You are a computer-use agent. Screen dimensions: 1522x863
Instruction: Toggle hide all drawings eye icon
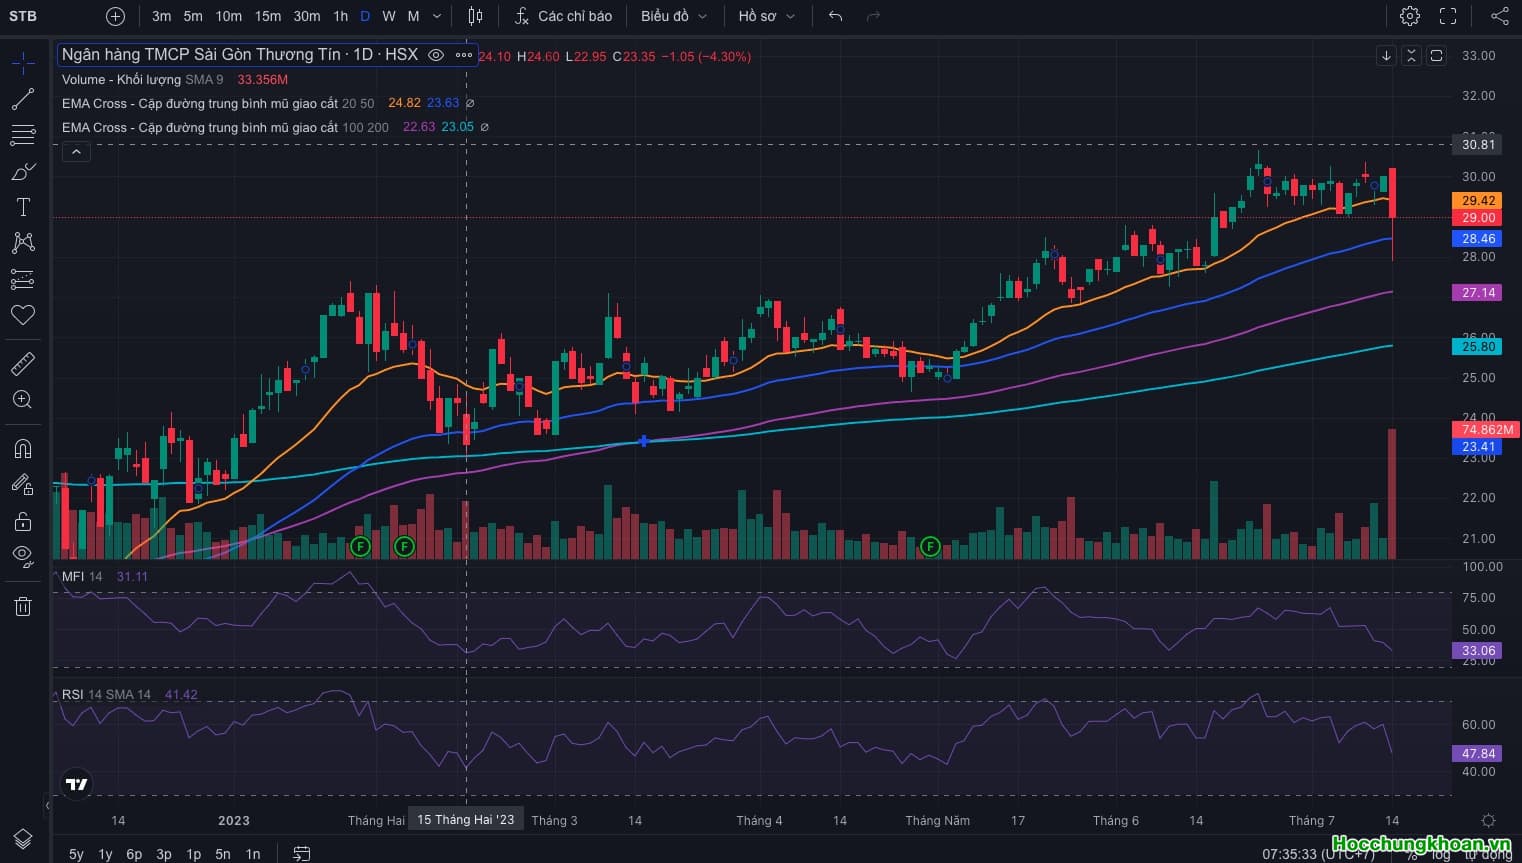pos(23,555)
